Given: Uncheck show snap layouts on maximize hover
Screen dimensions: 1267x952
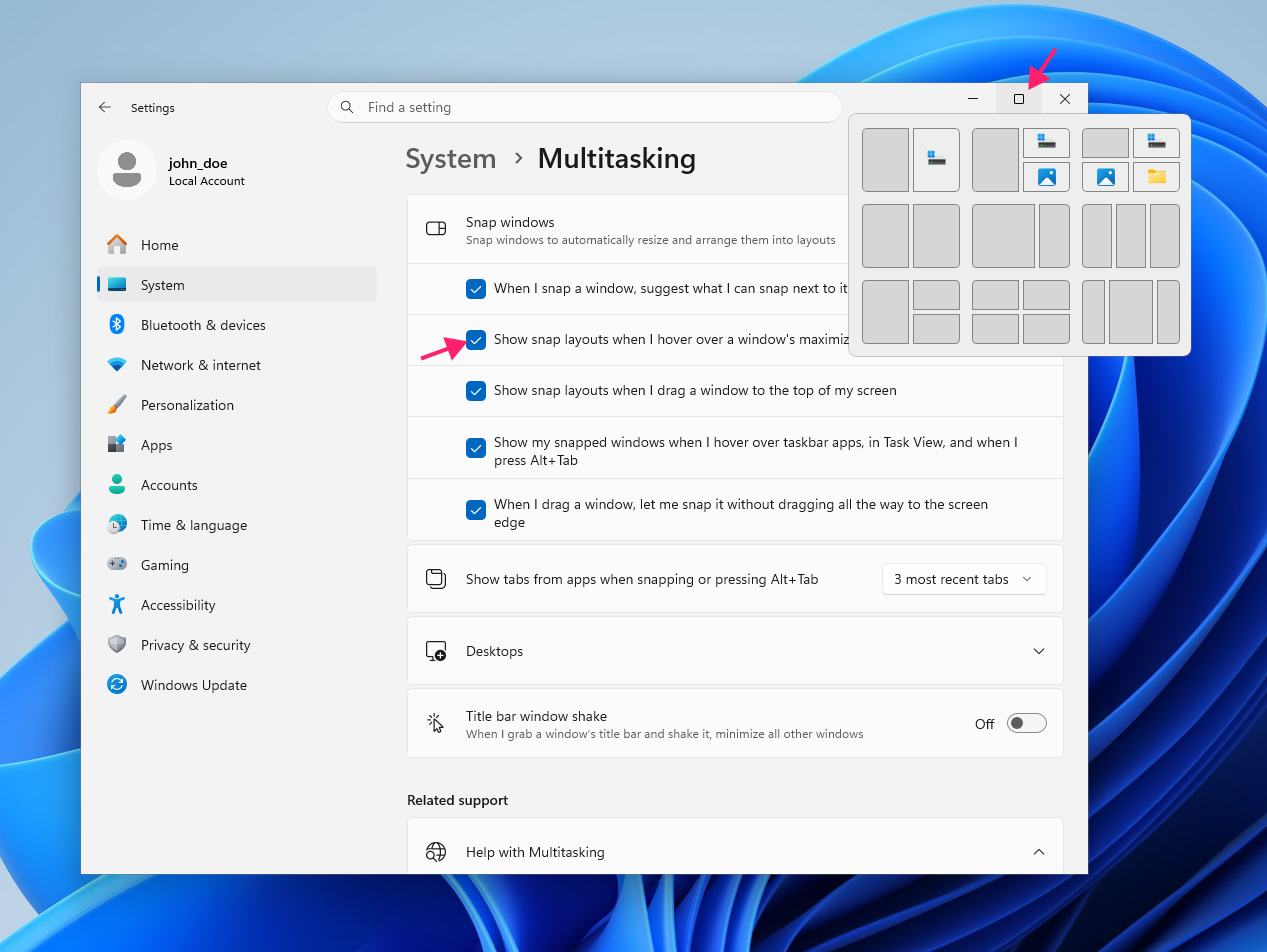Looking at the screenshot, I should click(x=476, y=340).
